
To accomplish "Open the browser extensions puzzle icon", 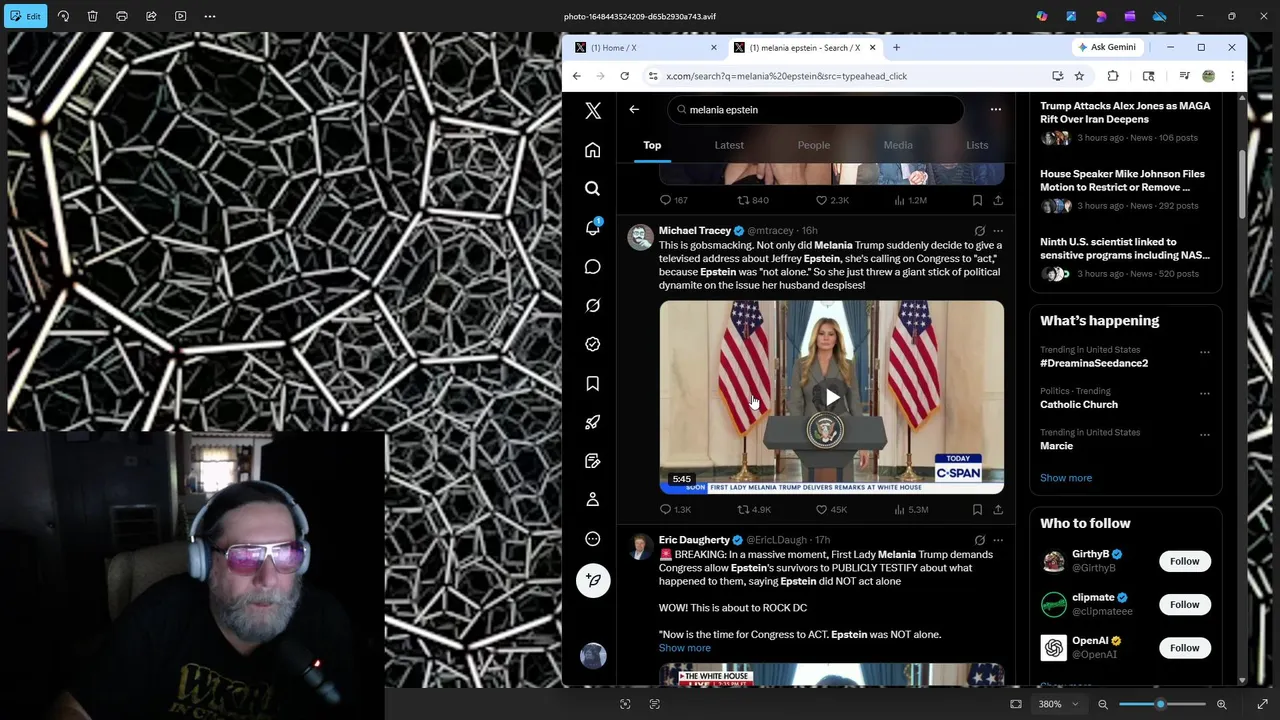I will (1113, 76).
